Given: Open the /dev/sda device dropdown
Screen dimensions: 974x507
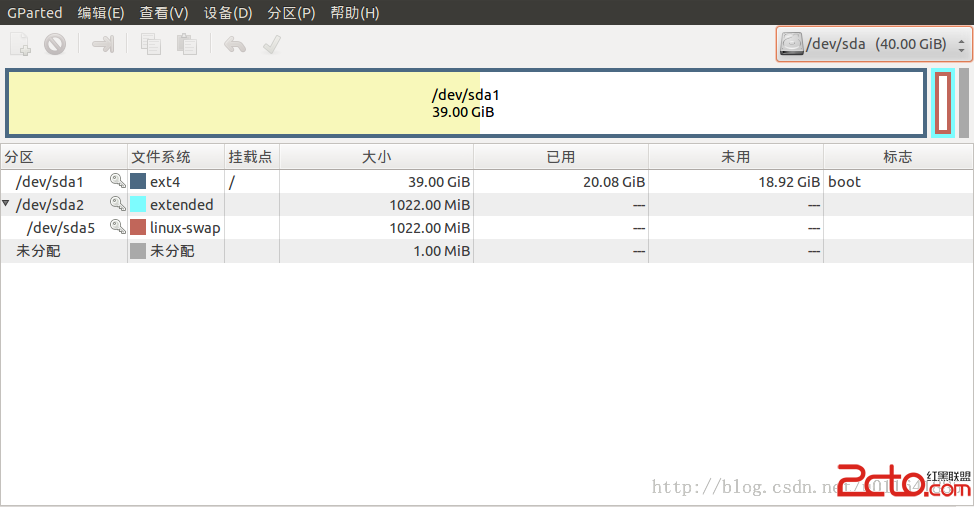Looking at the screenshot, I should [874, 44].
